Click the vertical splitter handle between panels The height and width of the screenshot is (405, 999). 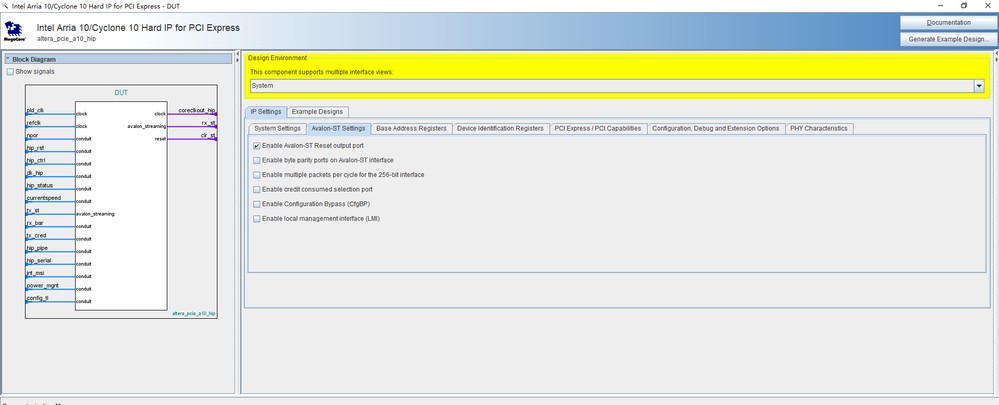[x=238, y=223]
